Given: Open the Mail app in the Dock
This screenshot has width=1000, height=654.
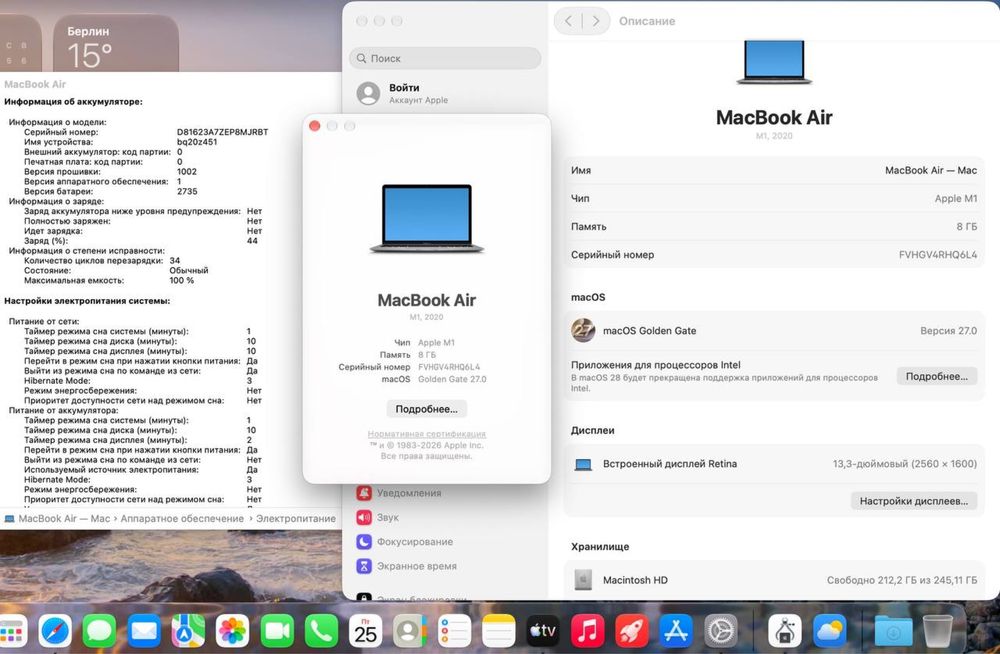Looking at the screenshot, I should tap(144, 632).
